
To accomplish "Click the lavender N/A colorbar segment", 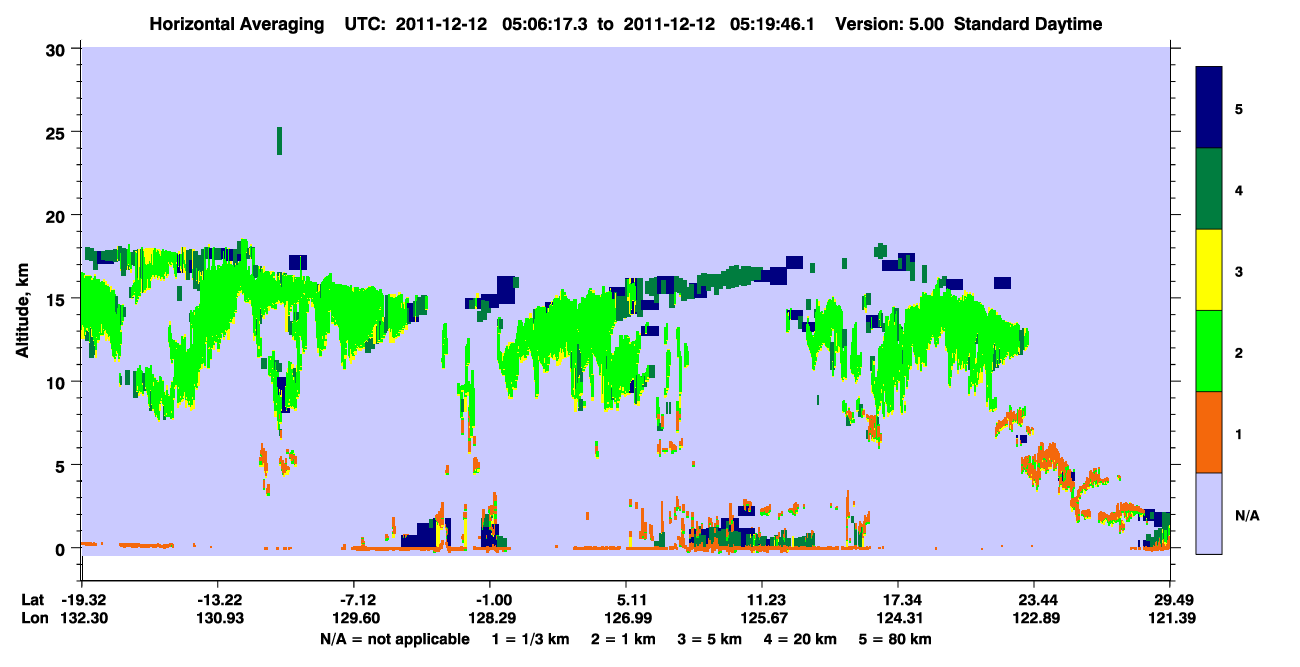I will point(1209,513).
